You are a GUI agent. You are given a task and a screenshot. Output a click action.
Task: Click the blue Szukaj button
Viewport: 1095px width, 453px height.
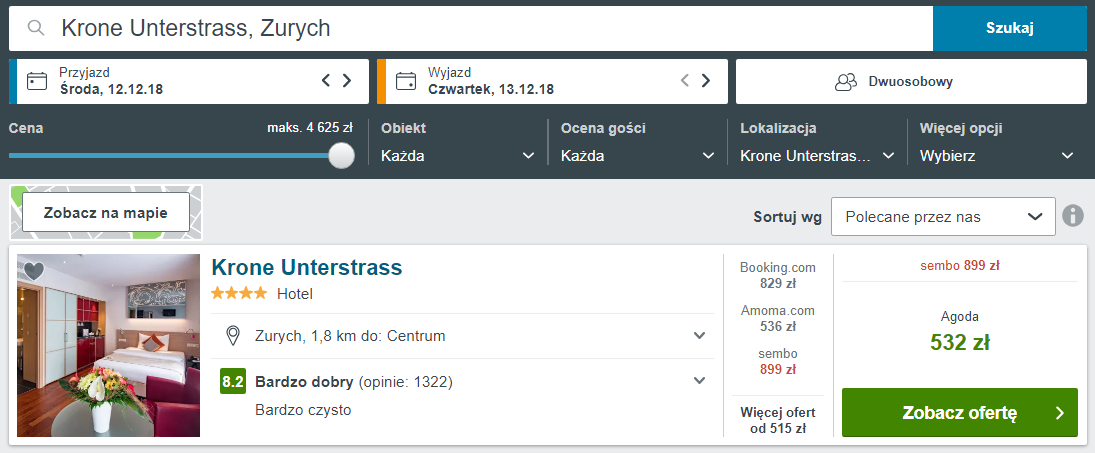1009,28
